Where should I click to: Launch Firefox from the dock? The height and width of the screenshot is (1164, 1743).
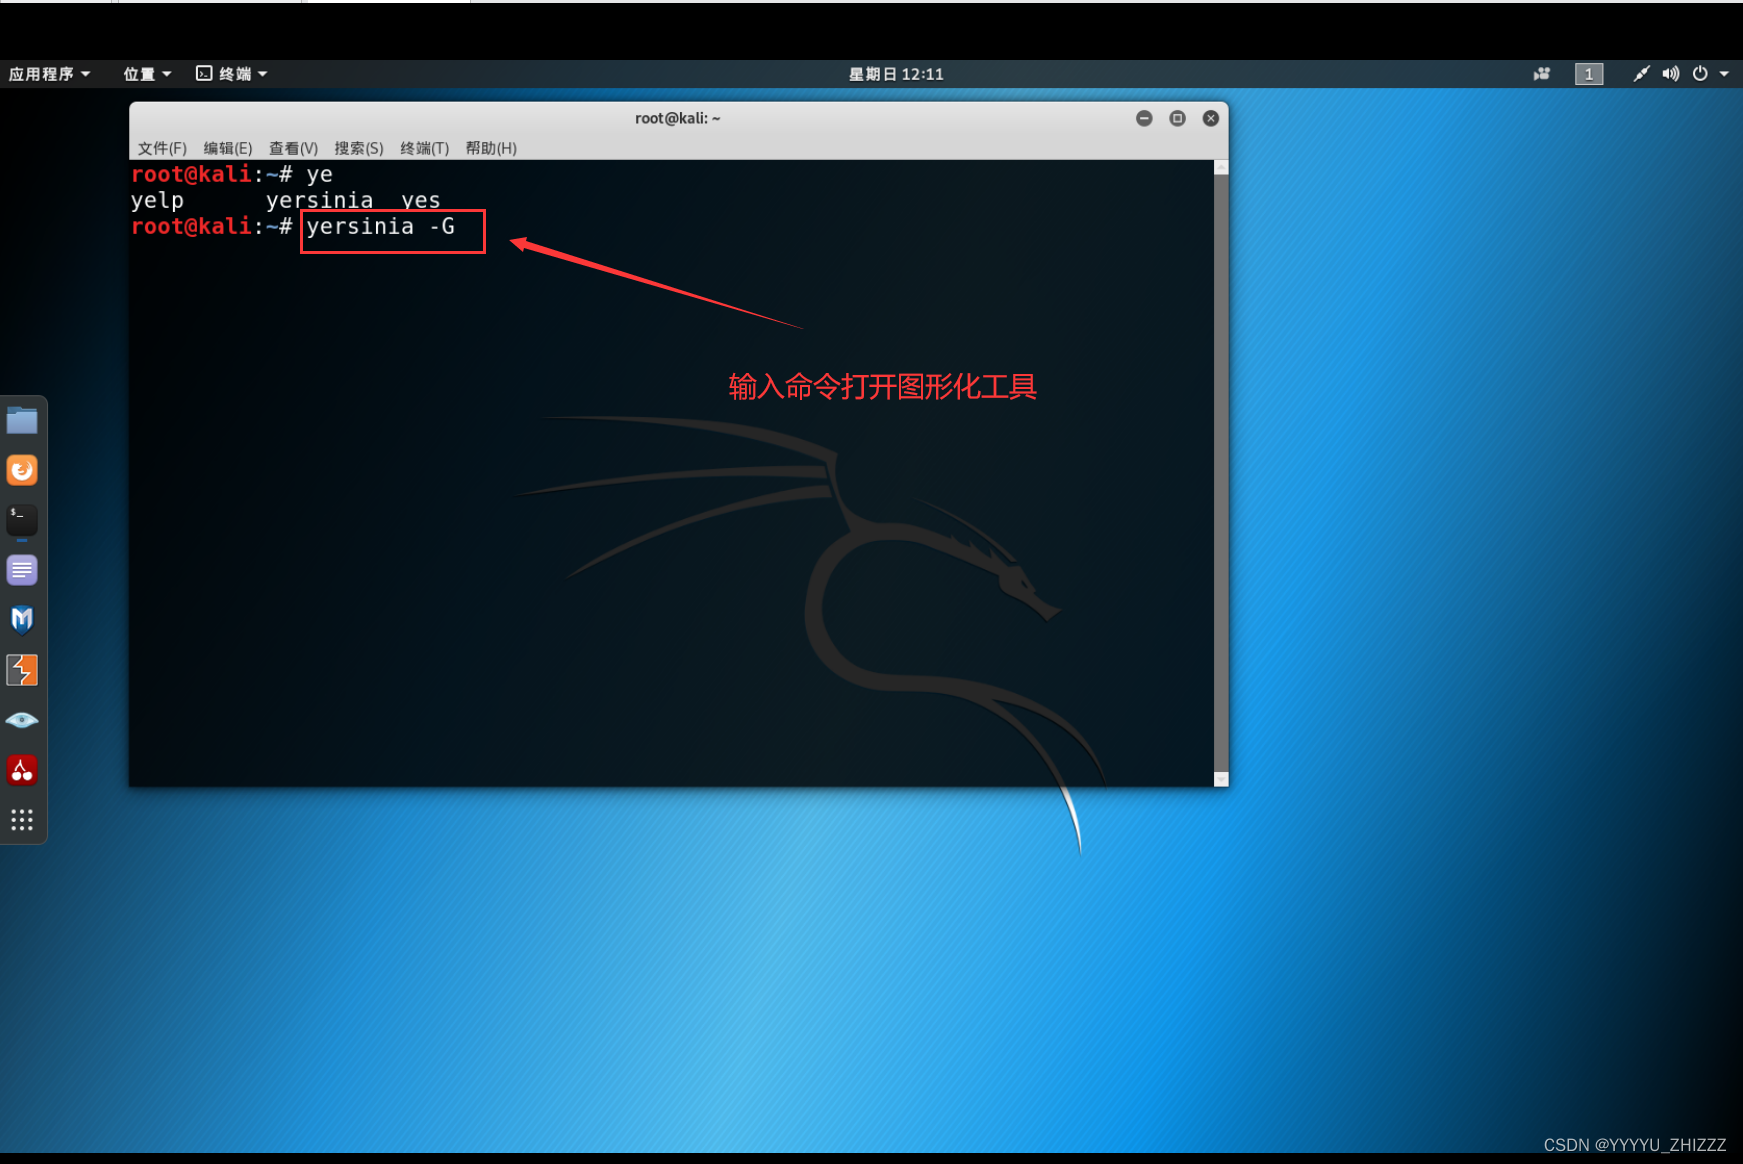click(x=22, y=470)
